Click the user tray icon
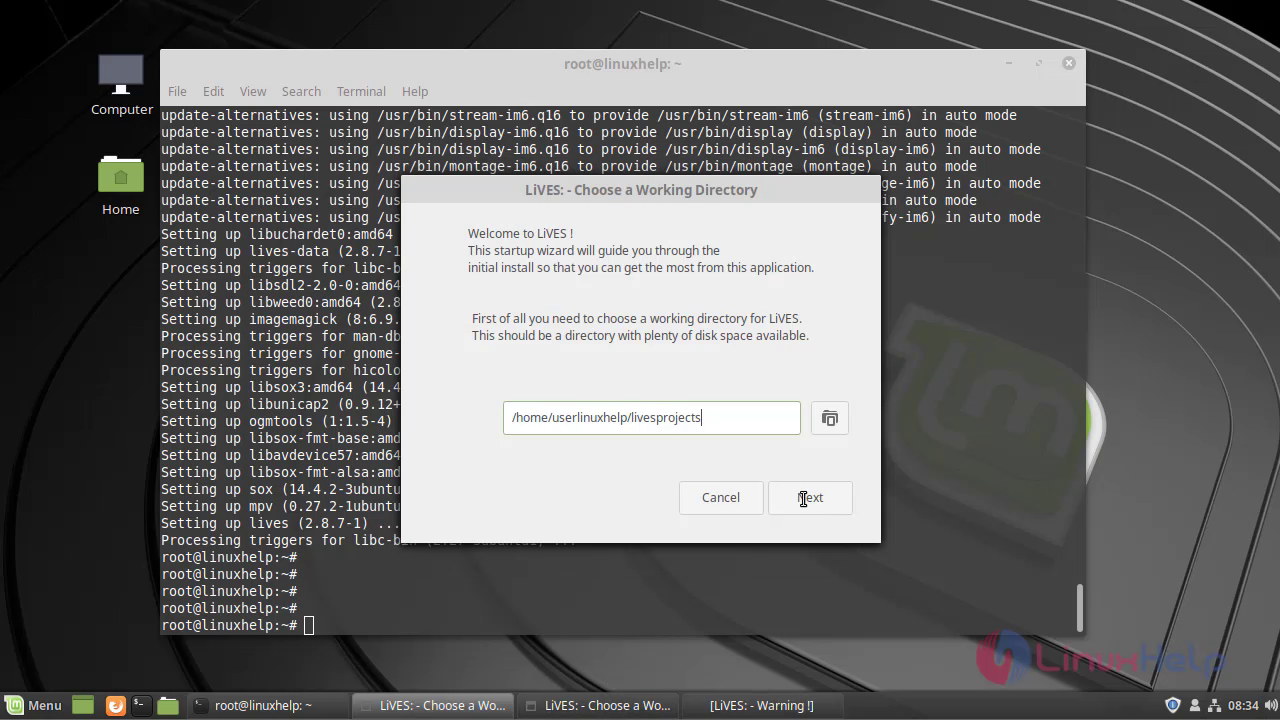 tap(1194, 705)
